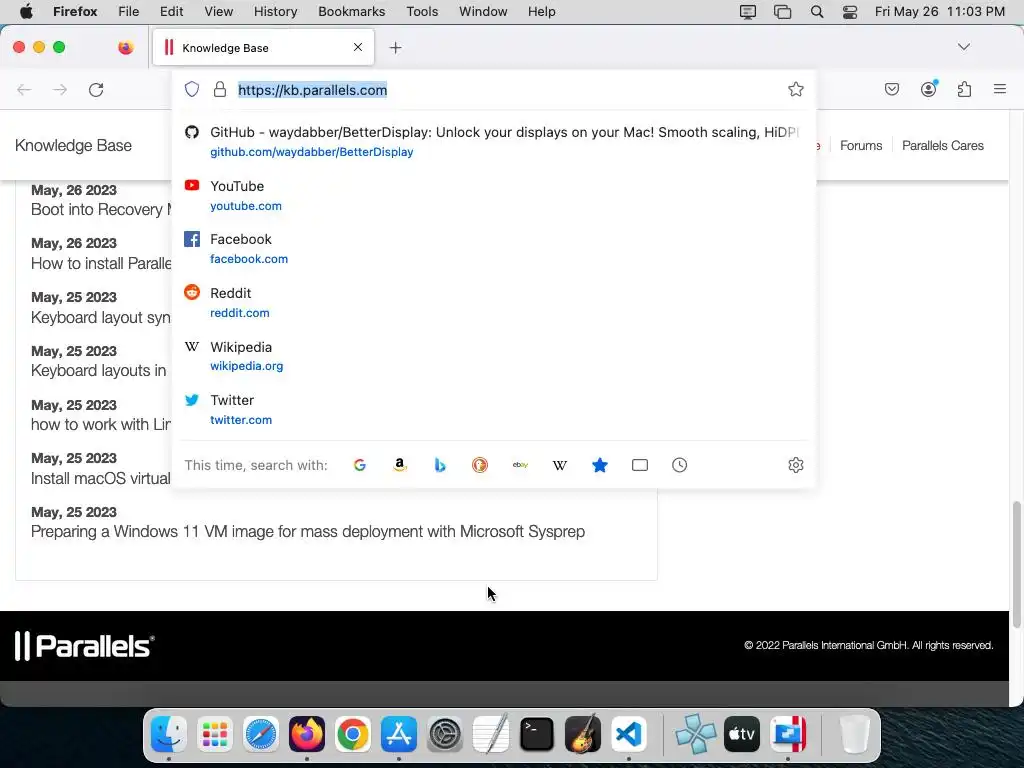Open search settings gear

(x=795, y=465)
